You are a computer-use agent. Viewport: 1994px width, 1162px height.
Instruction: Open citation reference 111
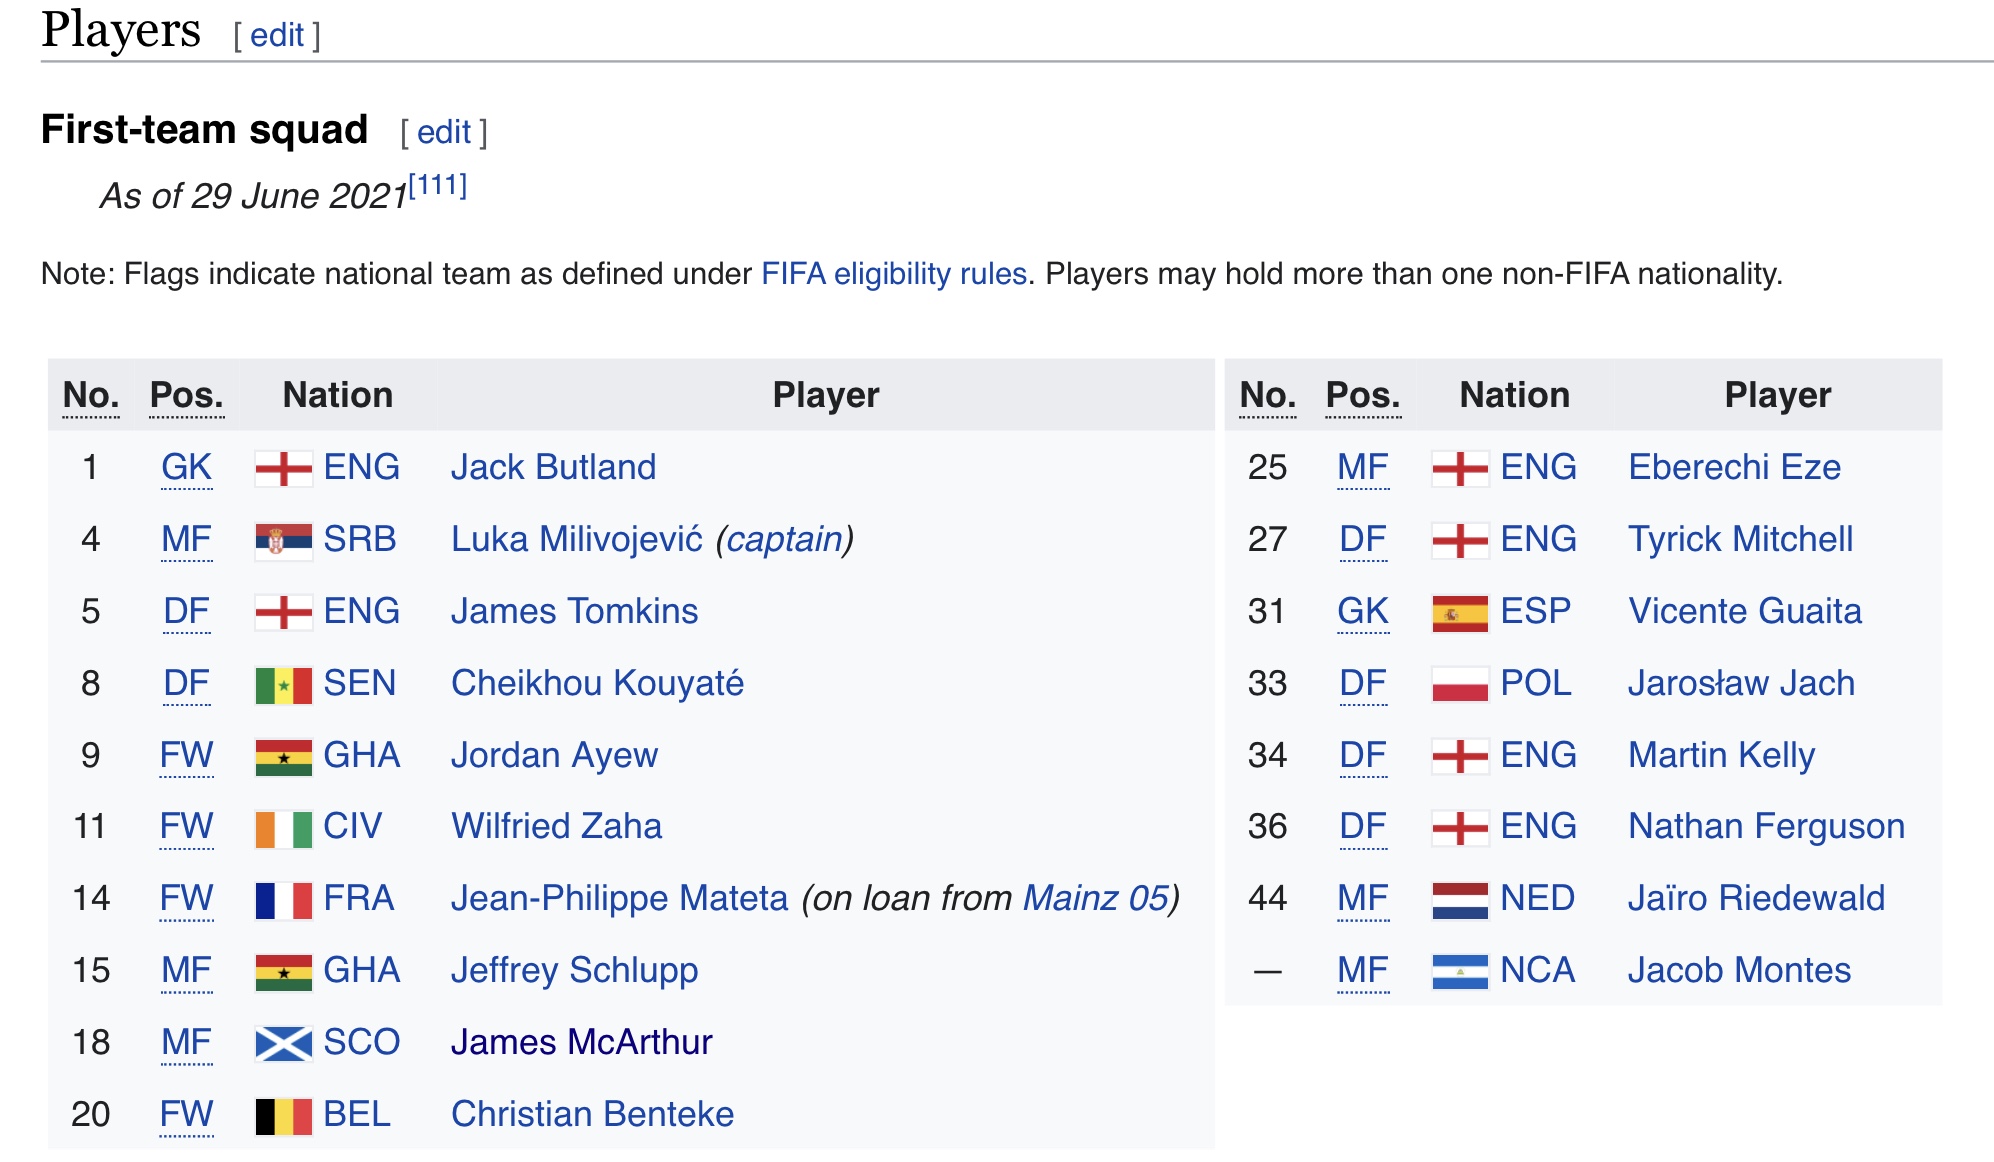[438, 186]
